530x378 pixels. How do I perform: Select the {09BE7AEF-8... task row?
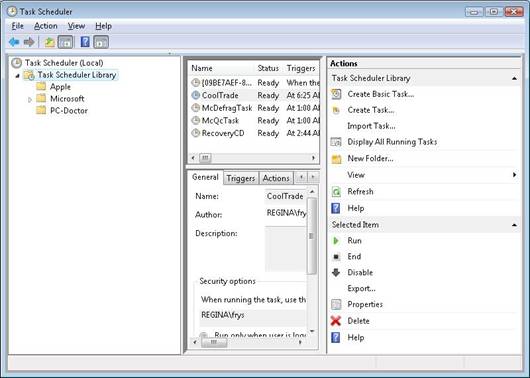click(254, 83)
